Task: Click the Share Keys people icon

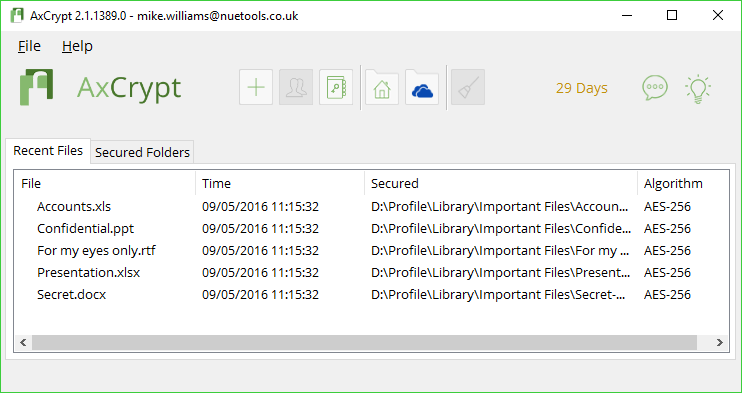Action: (x=296, y=87)
